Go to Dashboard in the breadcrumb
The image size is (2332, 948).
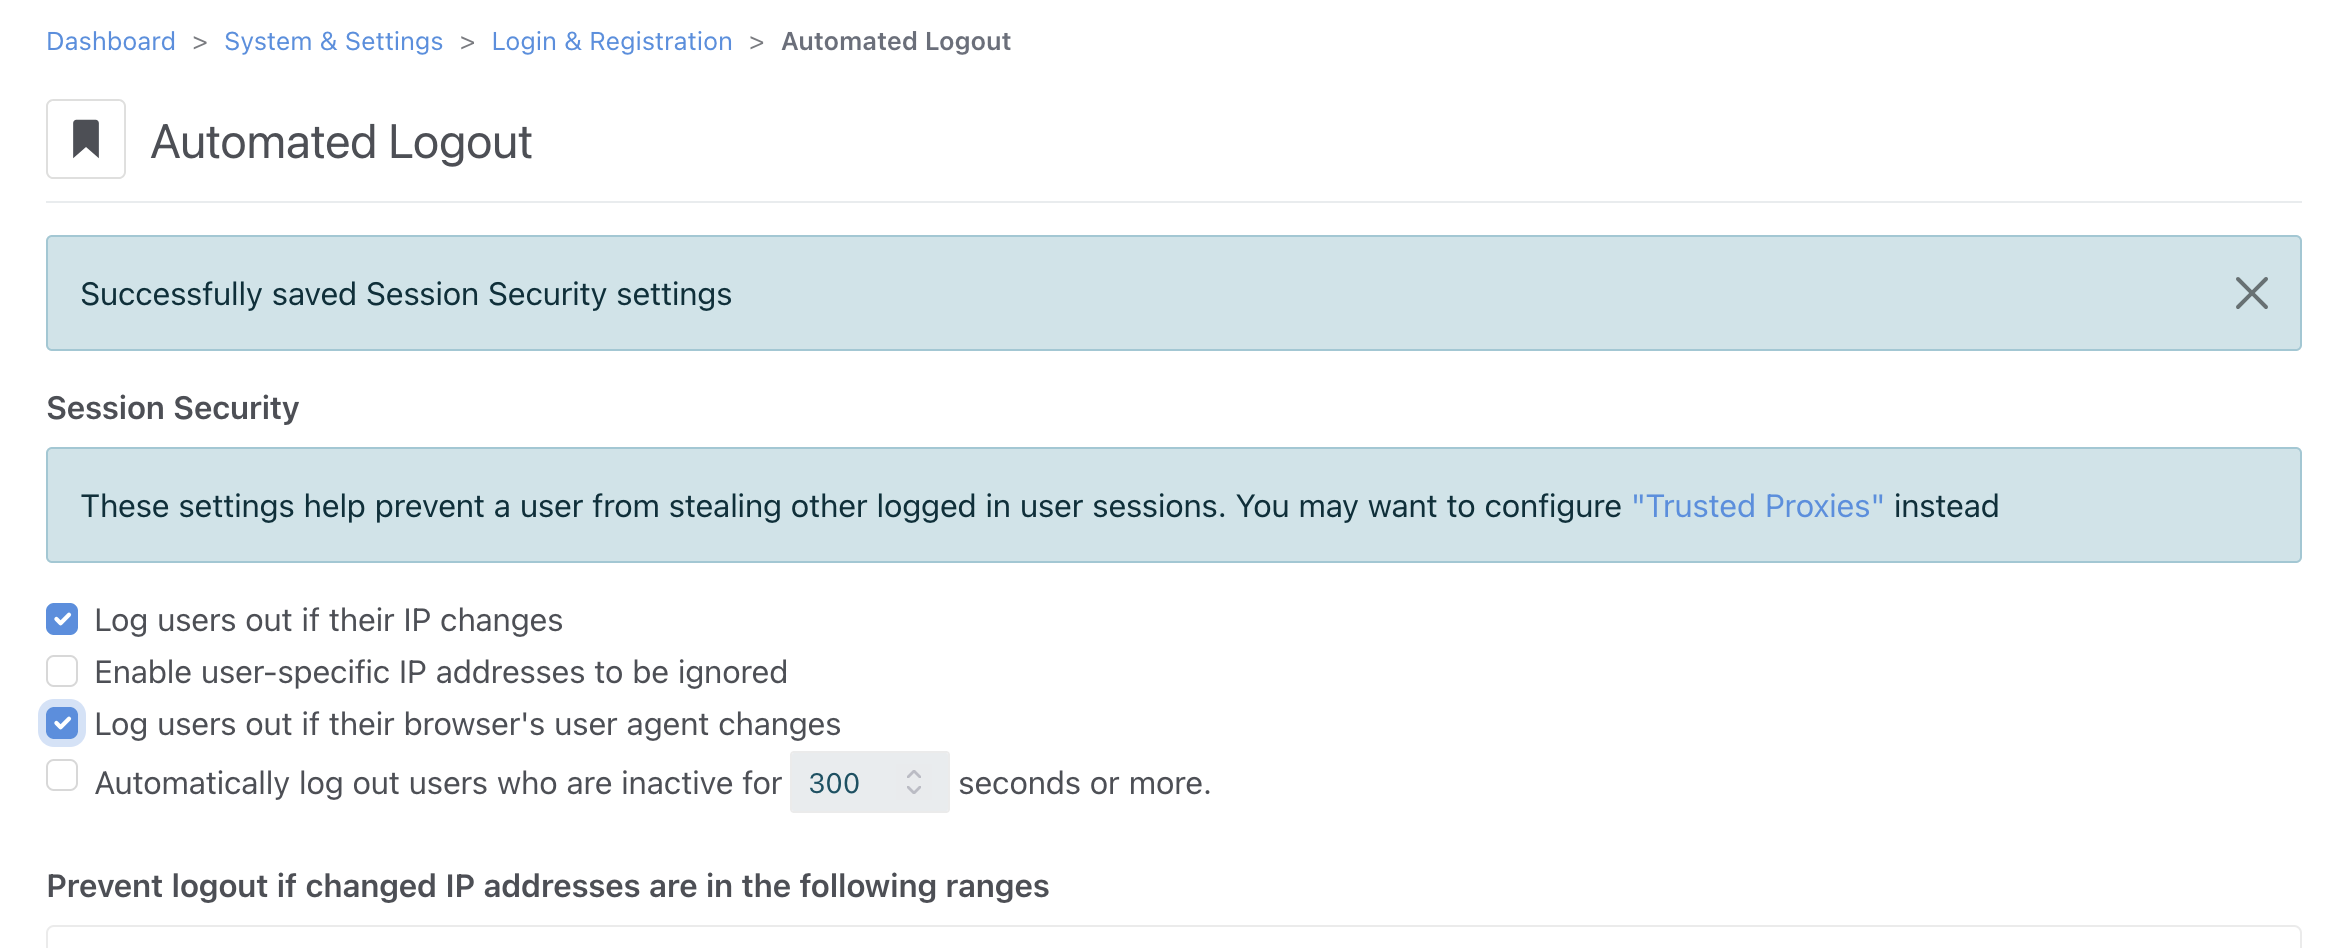pyautogui.click(x=111, y=41)
